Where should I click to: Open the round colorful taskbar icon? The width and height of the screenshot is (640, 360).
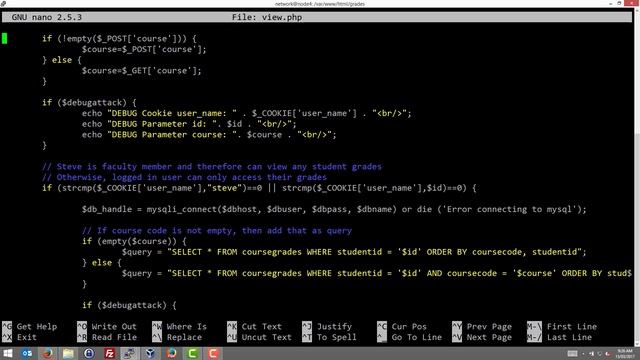(171, 353)
